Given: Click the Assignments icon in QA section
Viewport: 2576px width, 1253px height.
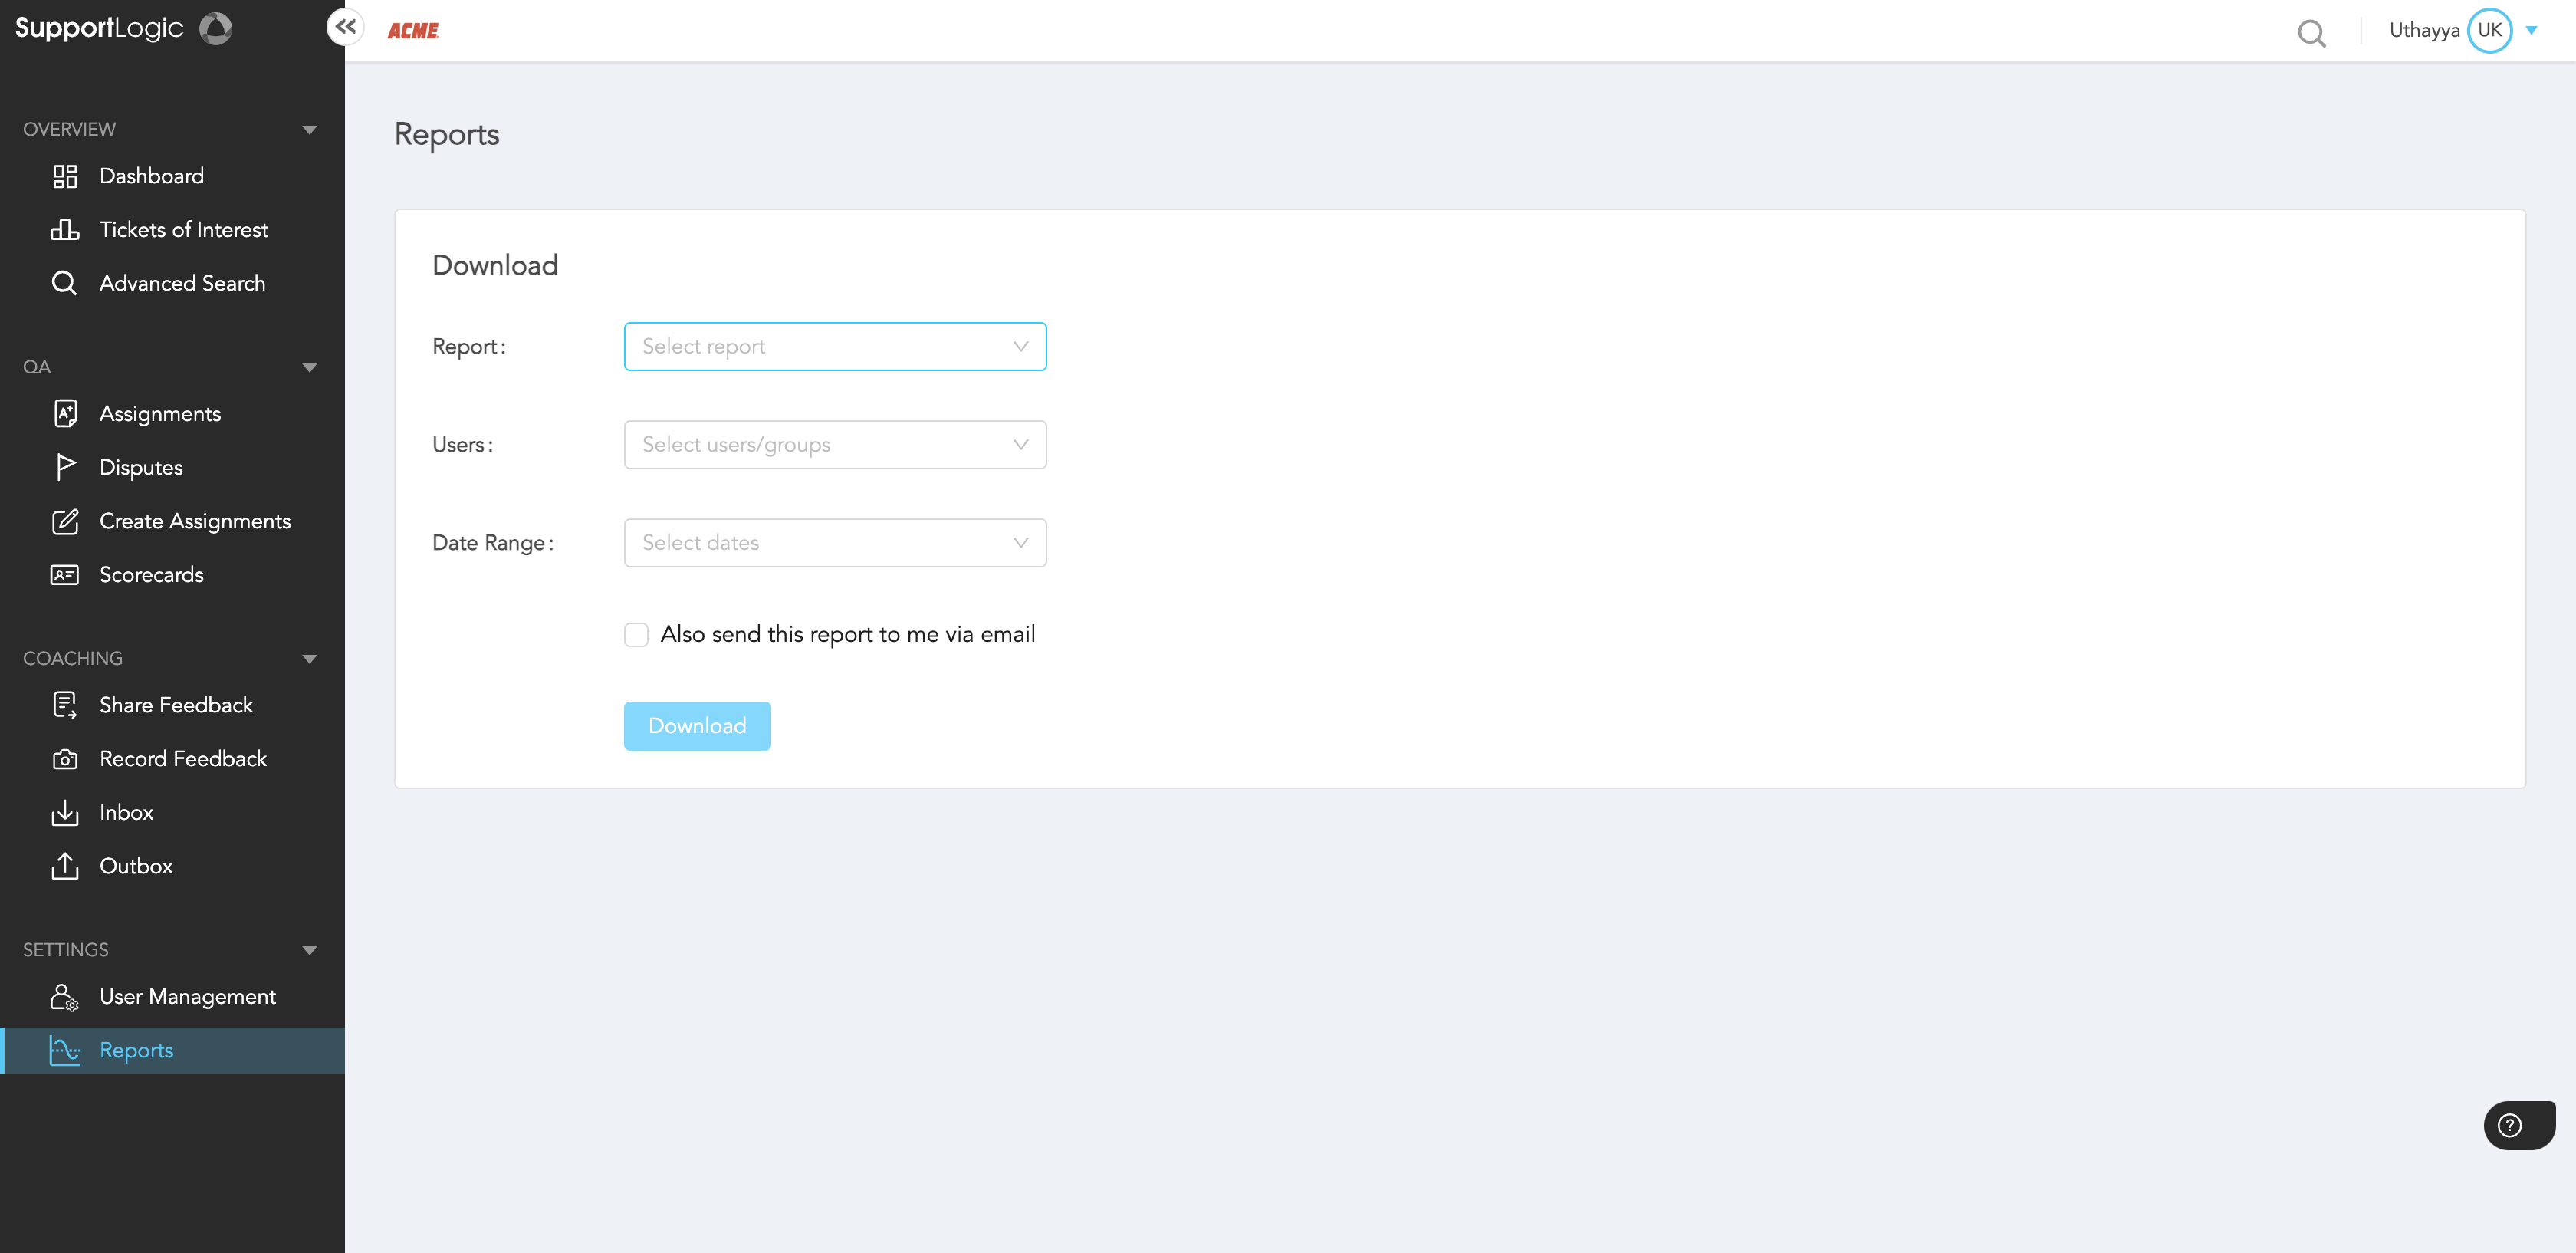Looking at the screenshot, I should click(x=66, y=414).
